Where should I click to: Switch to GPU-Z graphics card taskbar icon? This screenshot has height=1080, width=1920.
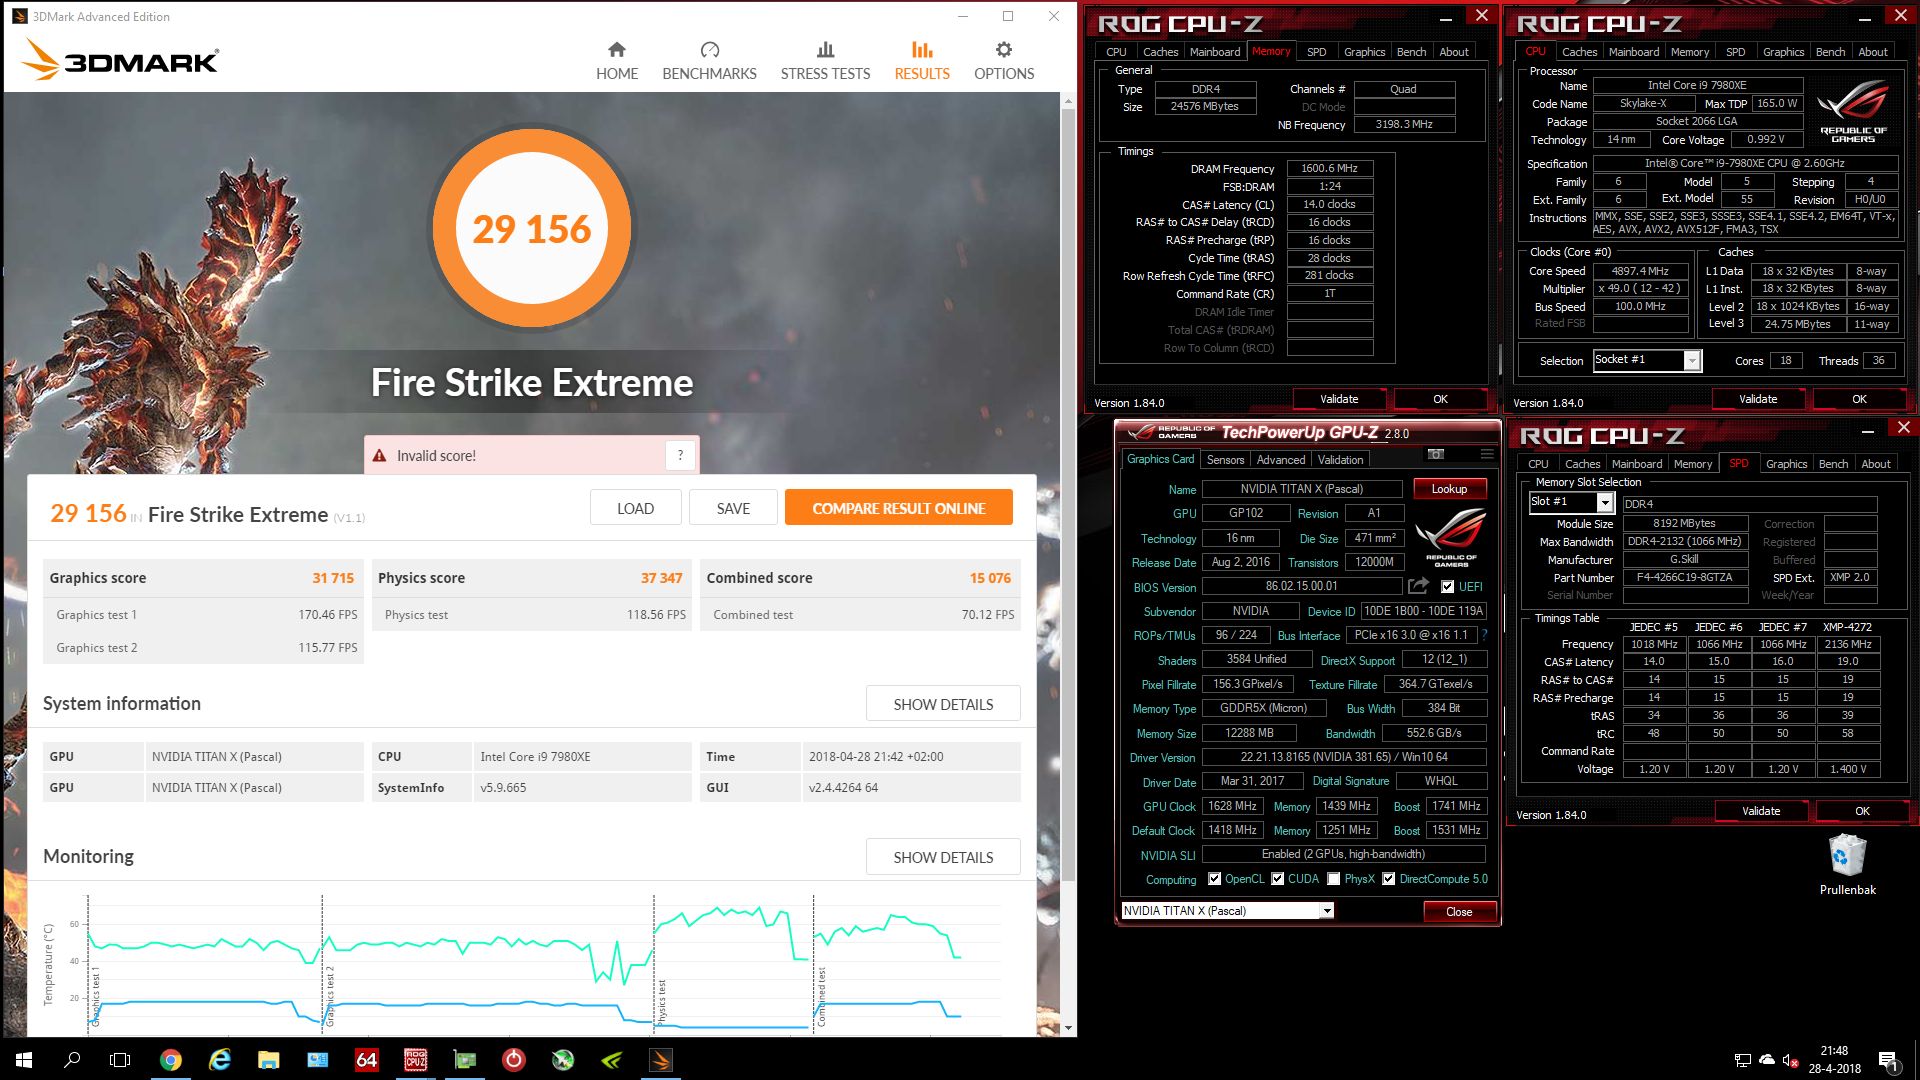[x=465, y=1060]
